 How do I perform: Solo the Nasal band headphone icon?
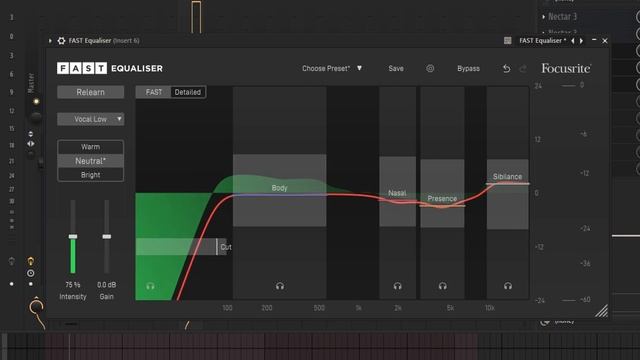tap(398, 286)
